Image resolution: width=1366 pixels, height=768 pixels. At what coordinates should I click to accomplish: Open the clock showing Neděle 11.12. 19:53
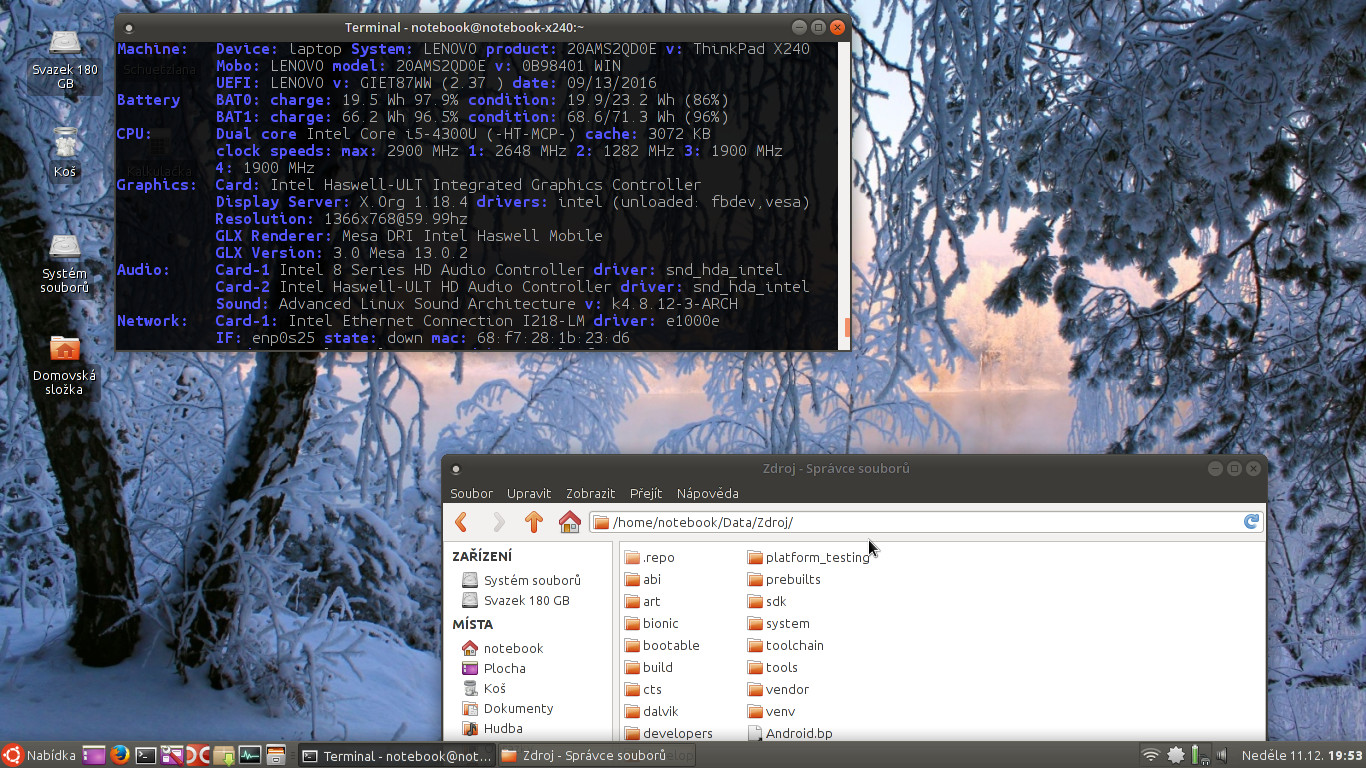(x=1301, y=756)
